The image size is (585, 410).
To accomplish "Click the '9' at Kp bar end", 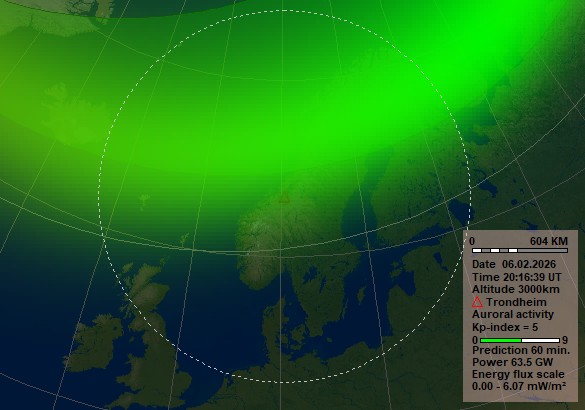I will 564,340.
